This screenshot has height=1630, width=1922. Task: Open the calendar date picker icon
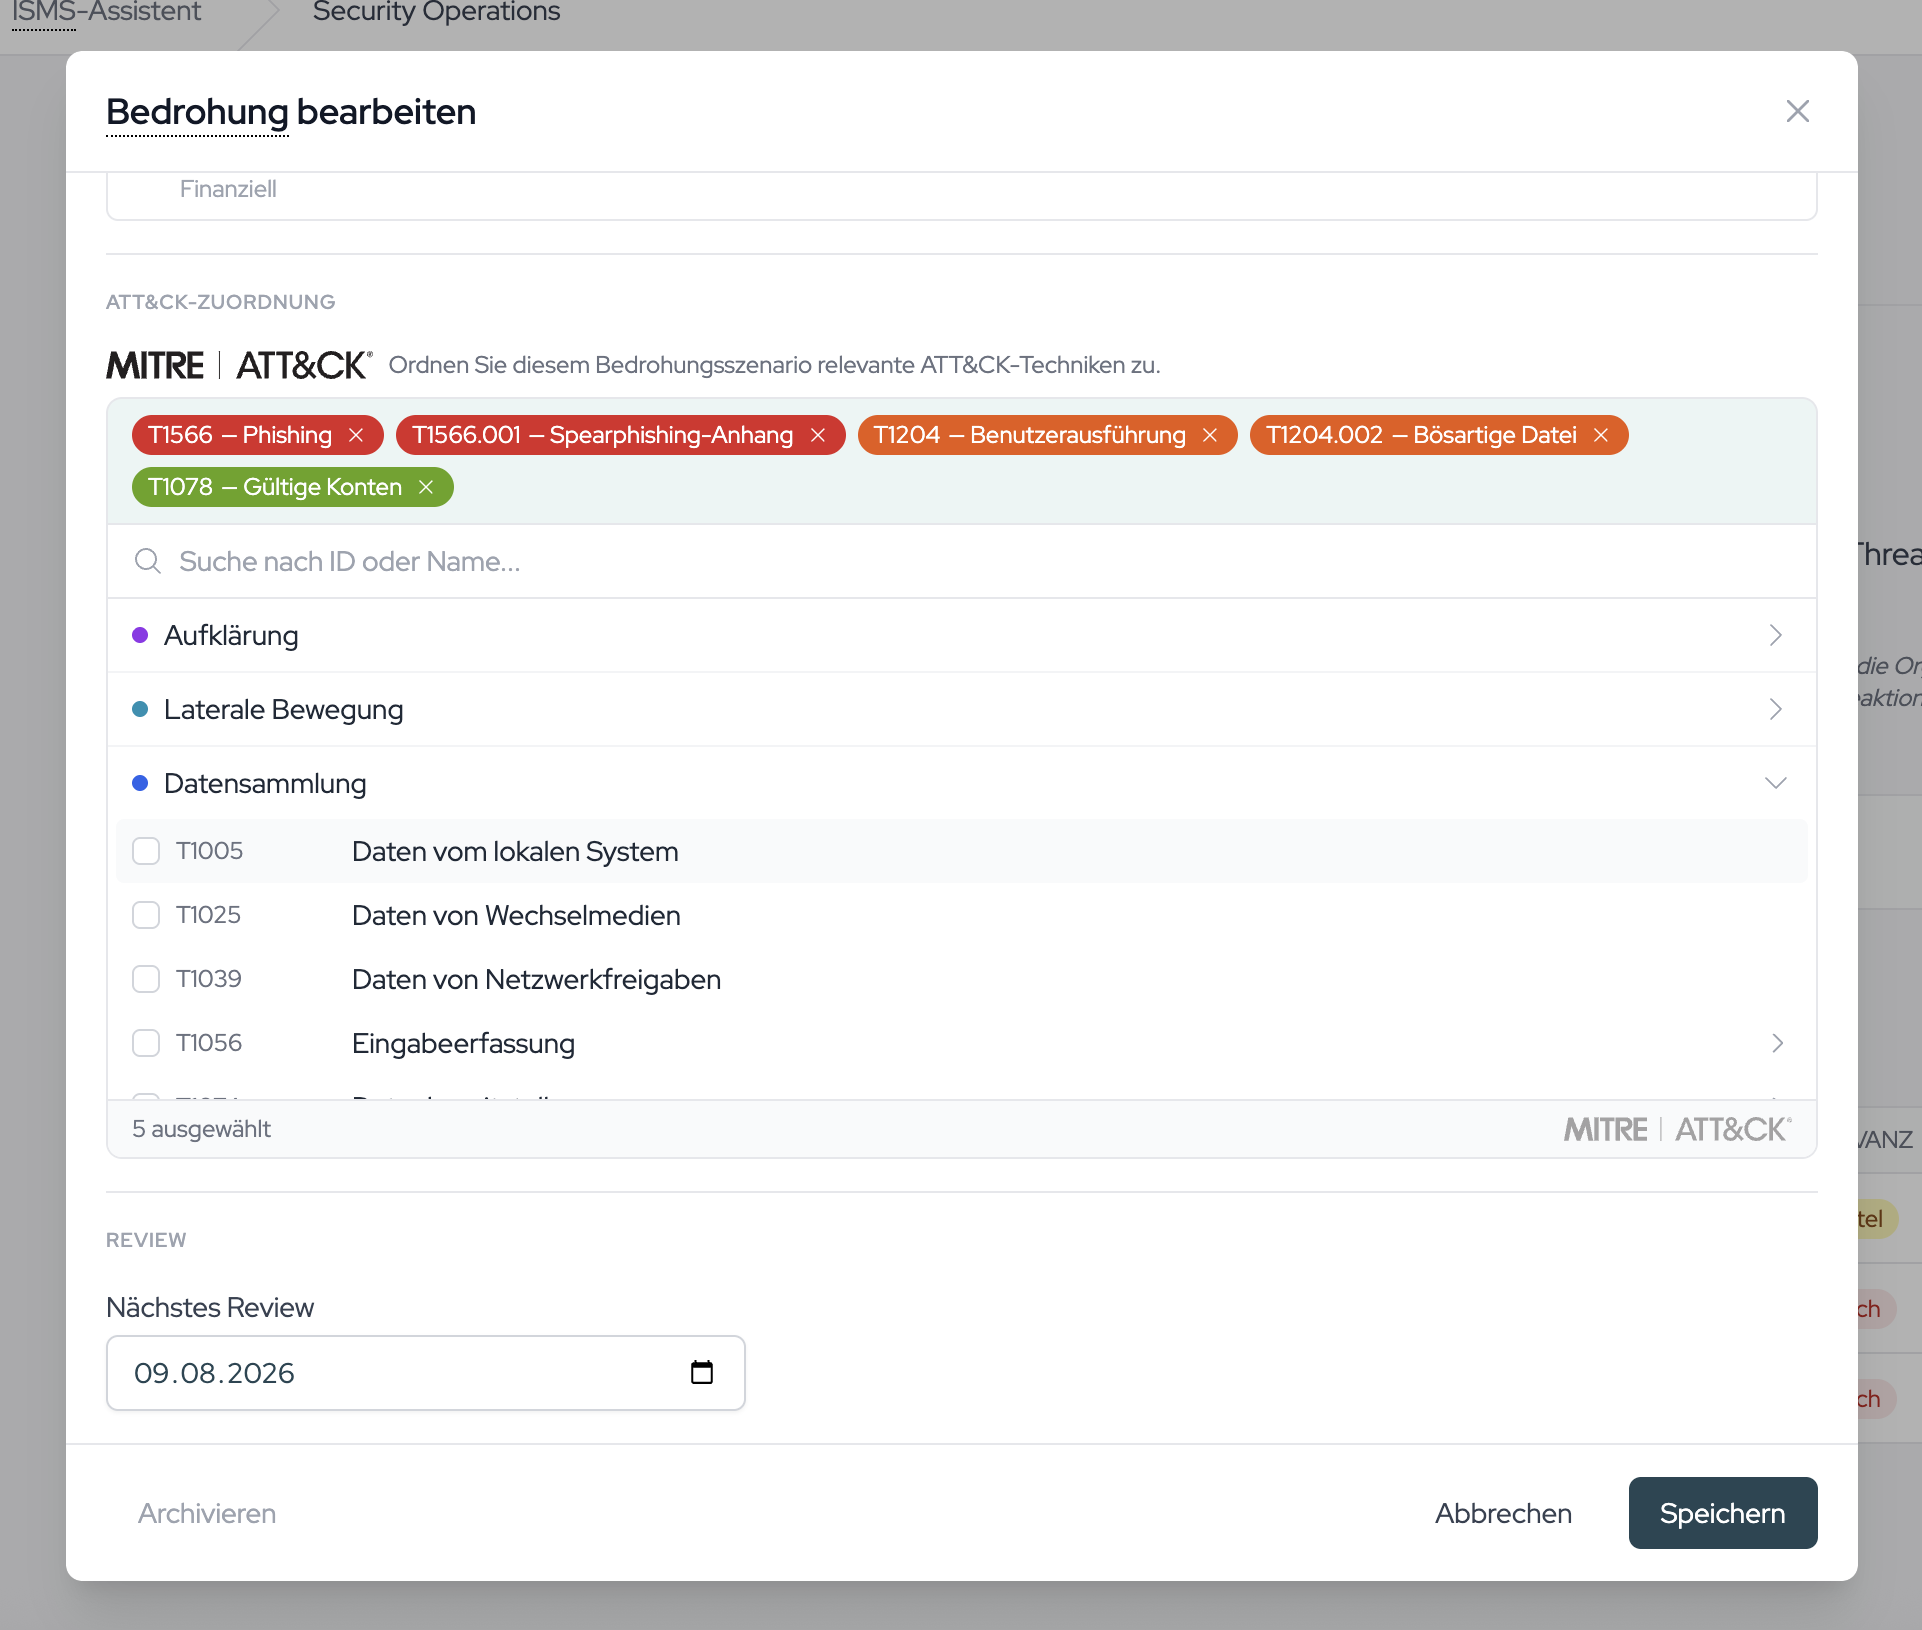point(702,1372)
